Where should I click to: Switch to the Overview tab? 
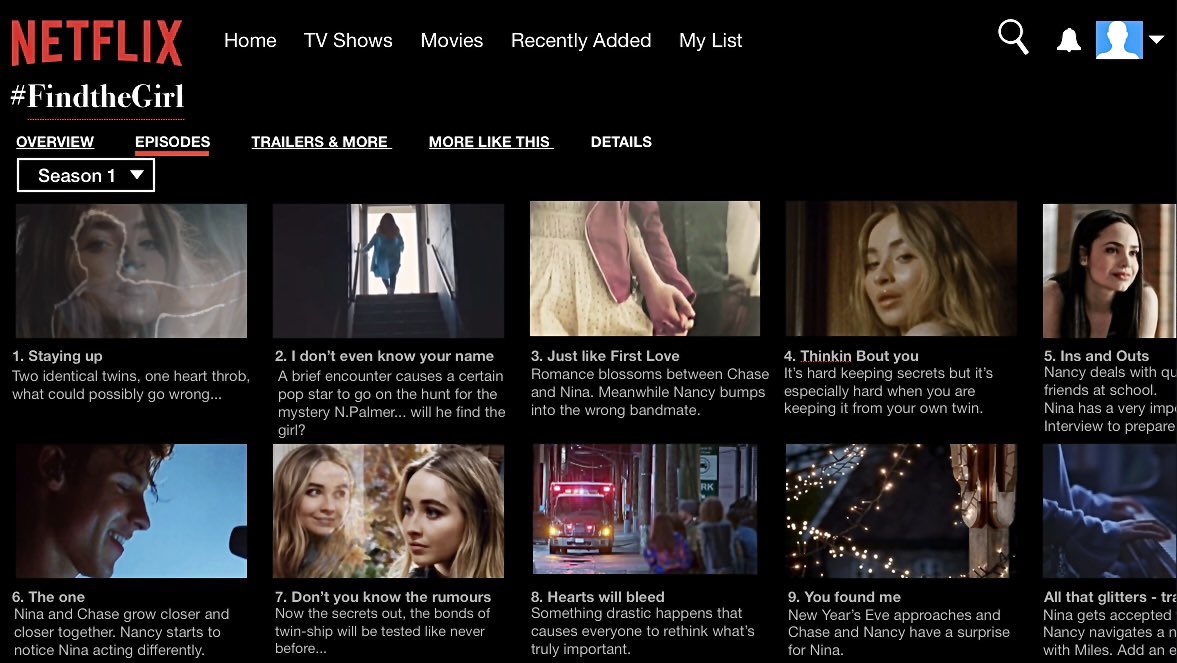click(55, 142)
